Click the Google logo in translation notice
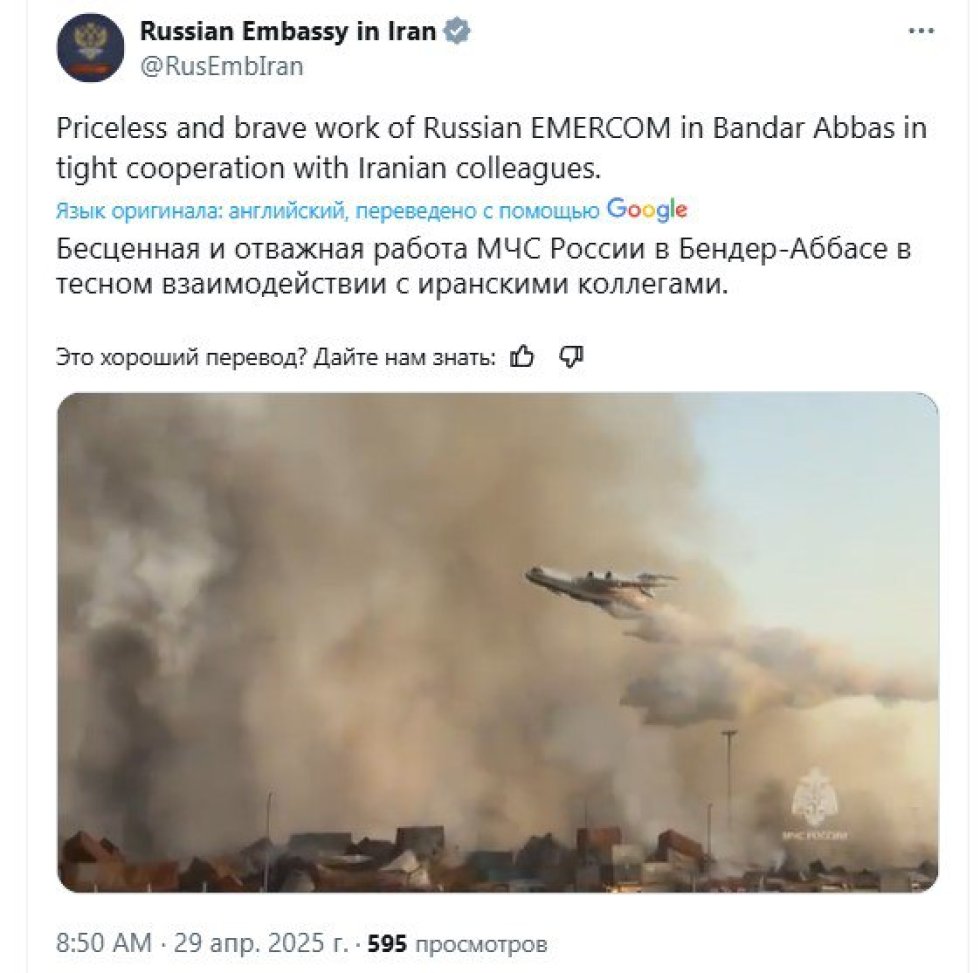Viewport: 980px width, 973px height. pos(647,209)
